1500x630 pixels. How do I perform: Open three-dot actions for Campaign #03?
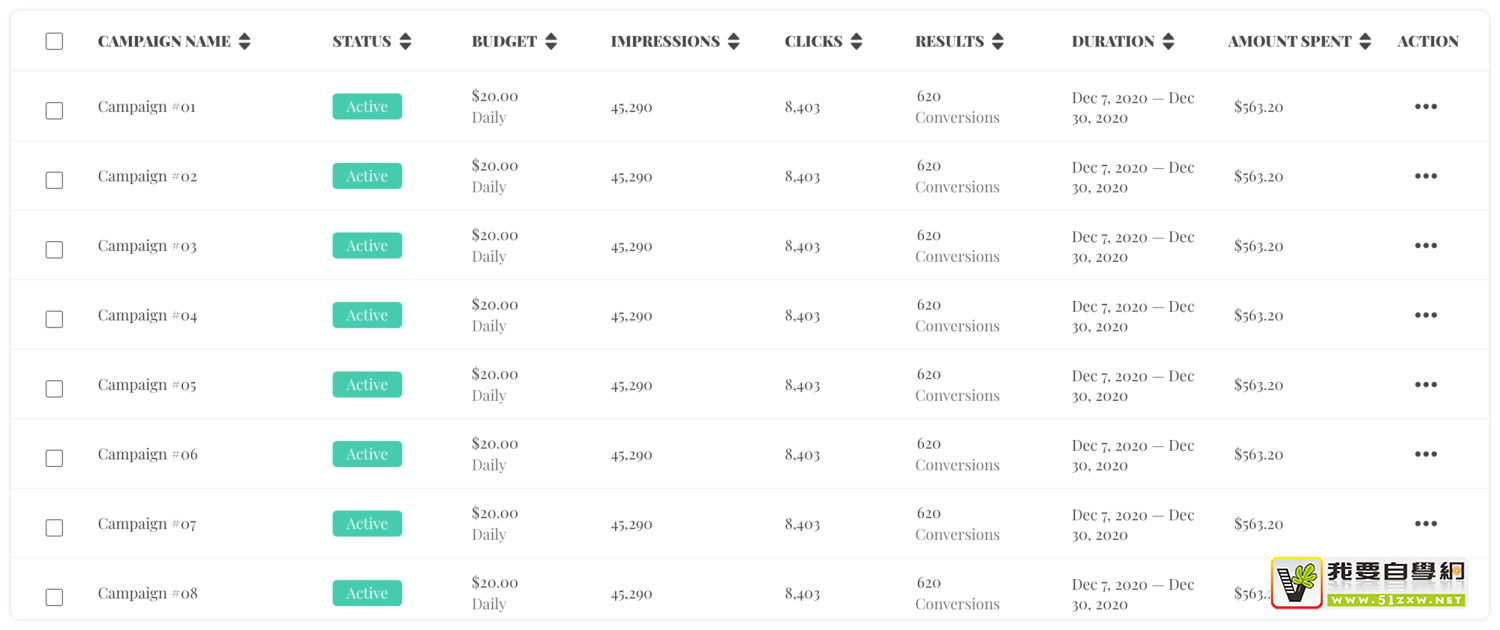coord(1426,246)
